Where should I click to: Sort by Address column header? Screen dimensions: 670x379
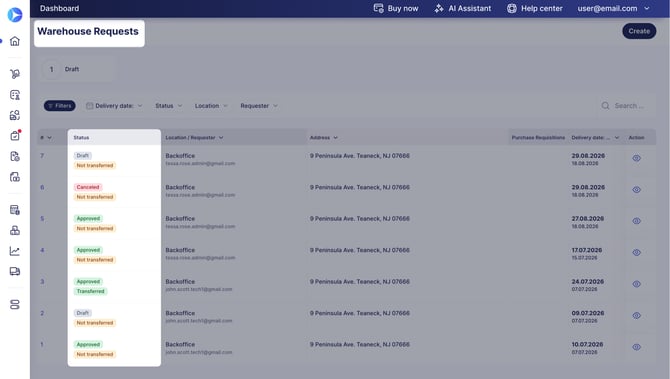[x=323, y=138]
